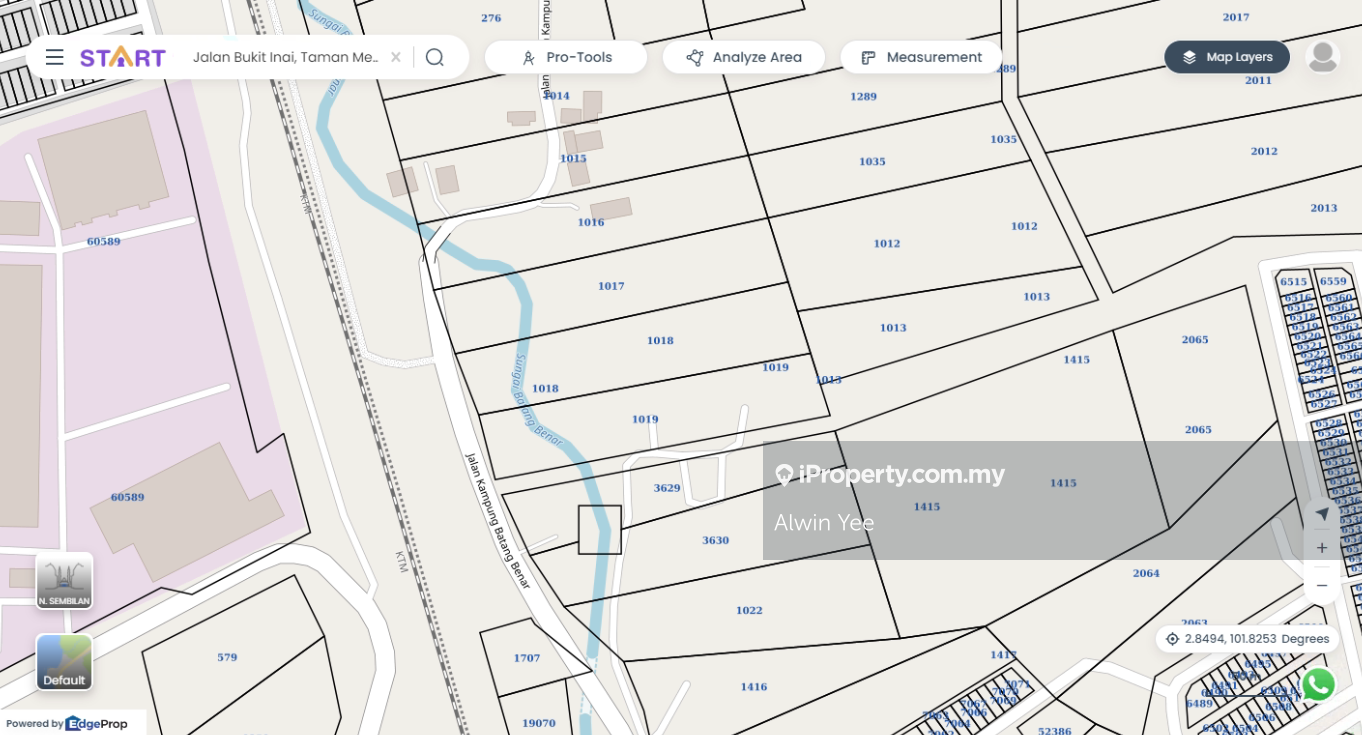Select land lot 1022 on map
1362x735 pixels.
coord(749,610)
